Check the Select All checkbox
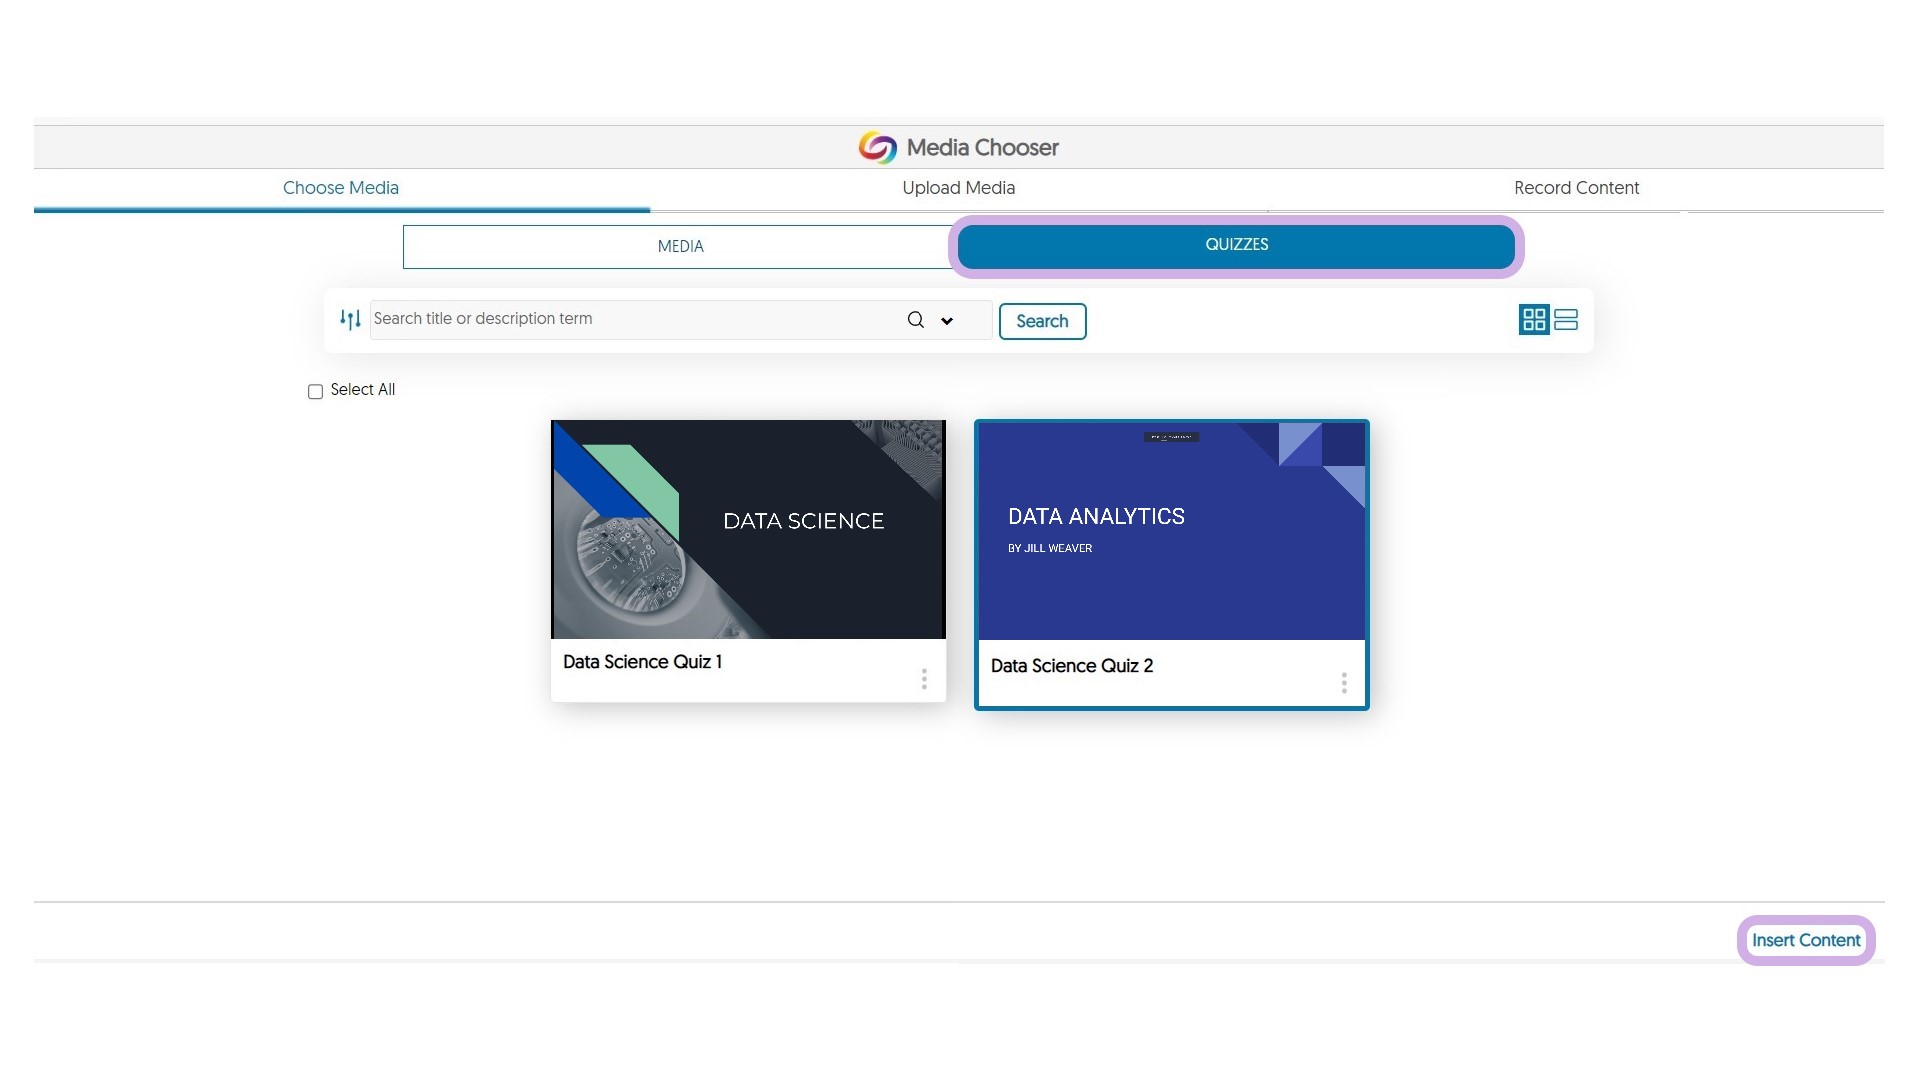The image size is (1919, 1080). click(x=315, y=391)
